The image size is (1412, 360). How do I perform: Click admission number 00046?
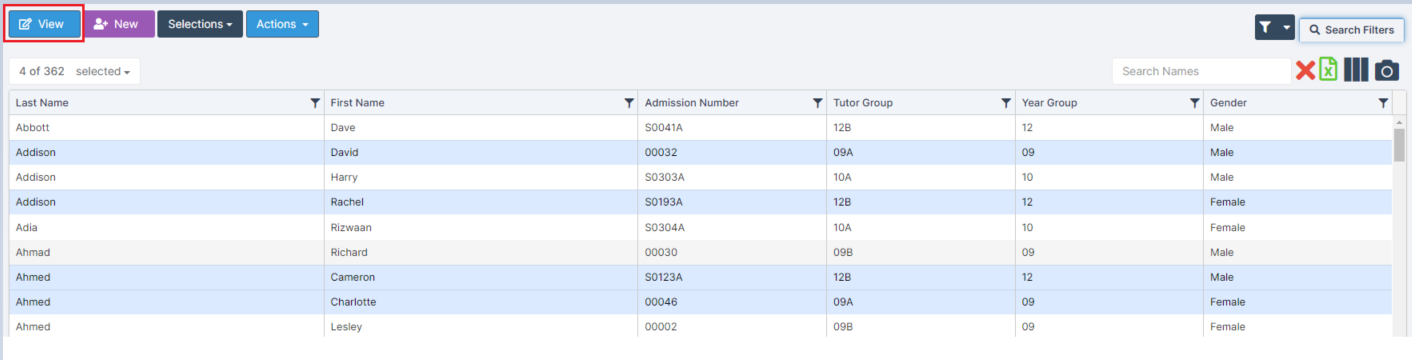(x=661, y=302)
